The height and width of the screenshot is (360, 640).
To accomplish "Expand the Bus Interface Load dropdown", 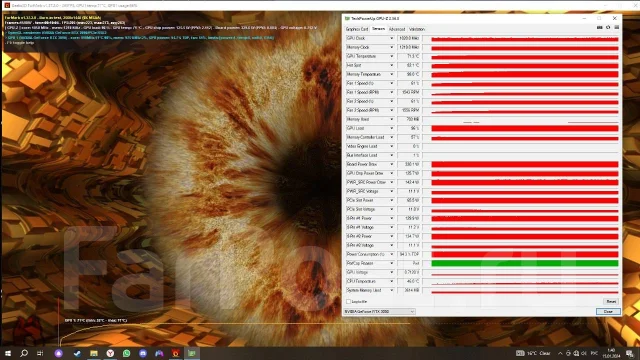I will point(391,155).
